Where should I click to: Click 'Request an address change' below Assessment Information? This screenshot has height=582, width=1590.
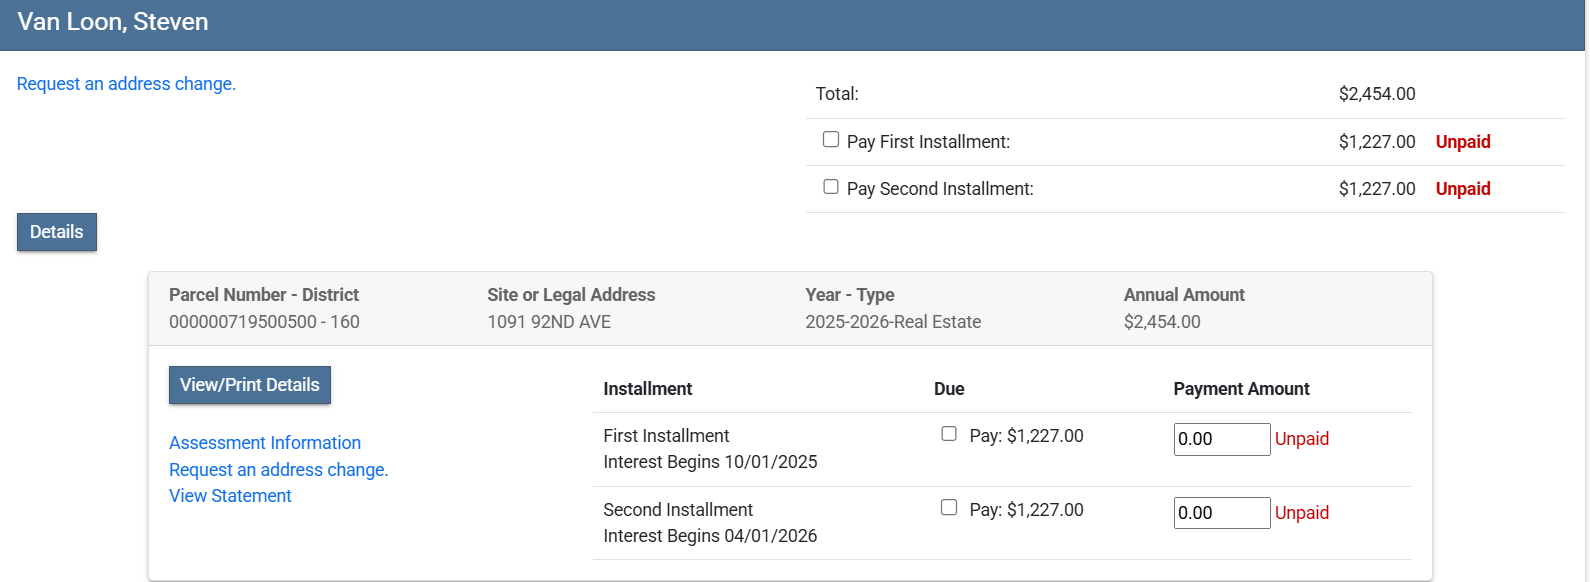point(278,470)
